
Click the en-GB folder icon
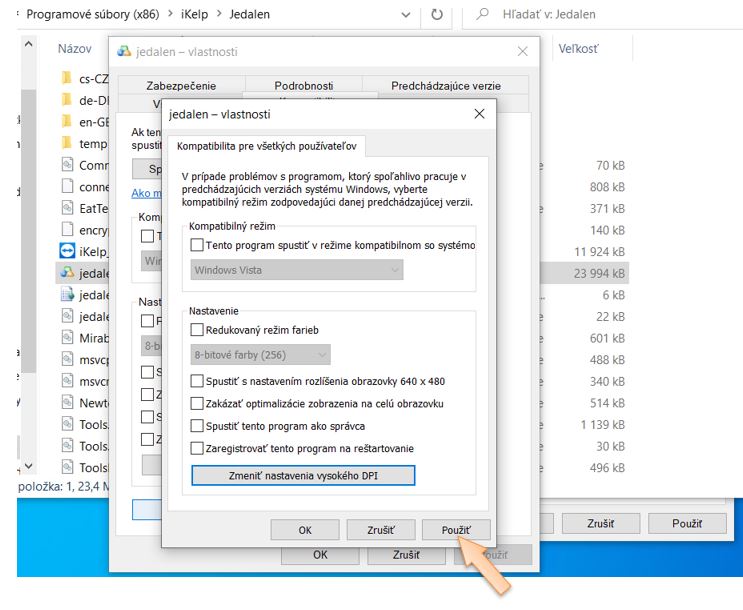pyautogui.click(x=67, y=122)
